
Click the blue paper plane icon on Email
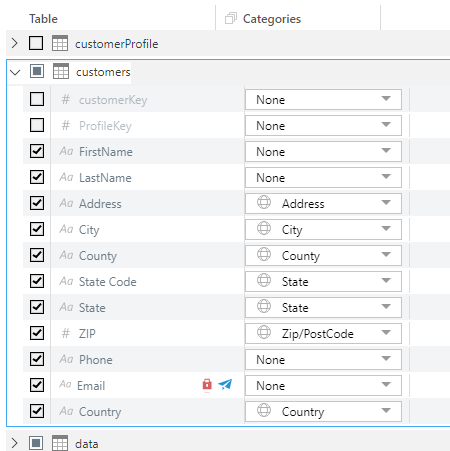click(x=225, y=385)
